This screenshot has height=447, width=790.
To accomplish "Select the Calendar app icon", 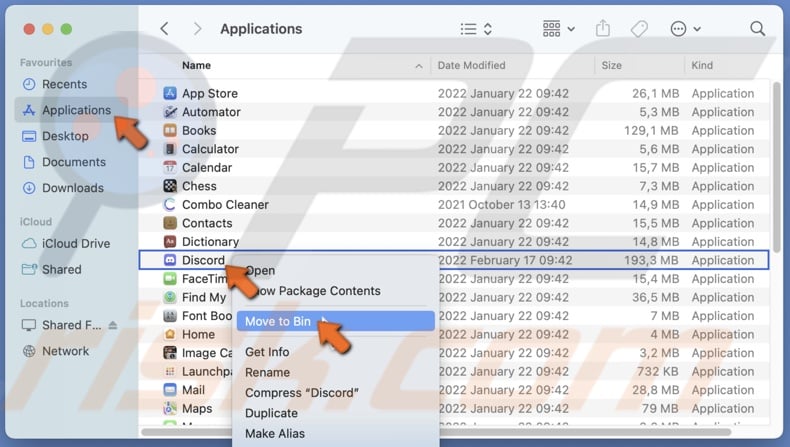I will point(170,167).
